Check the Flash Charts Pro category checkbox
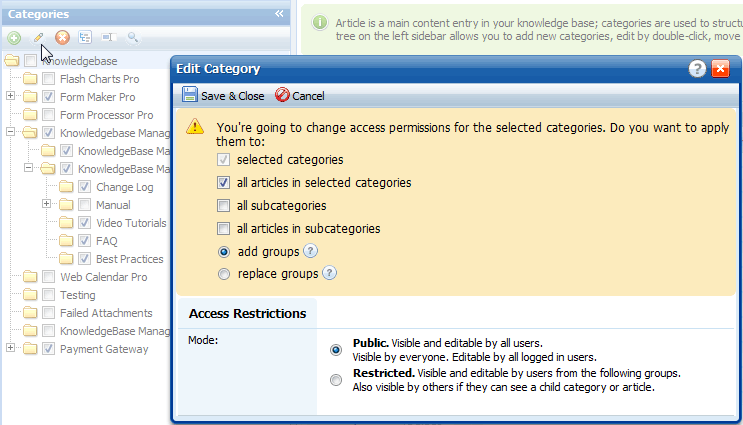743x425 pixels. (x=48, y=79)
